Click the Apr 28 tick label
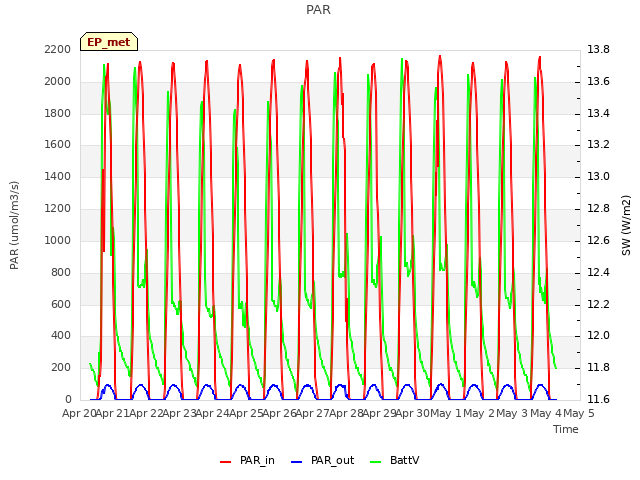The image size is (640, 480). (x=346, y=413)
